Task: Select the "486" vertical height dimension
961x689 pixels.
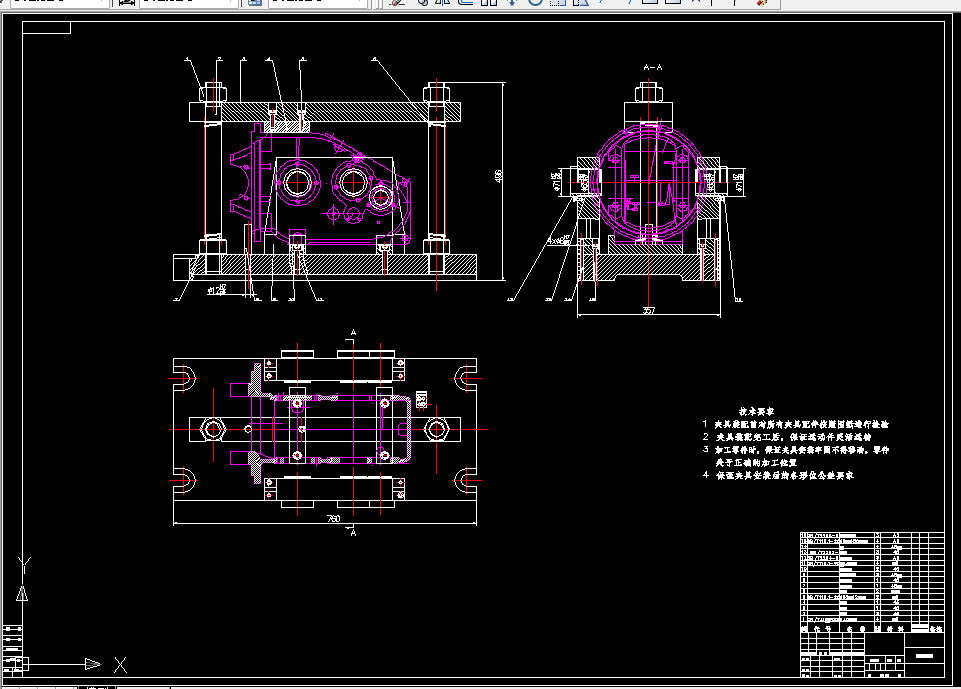Action: (x=498, y=176)
